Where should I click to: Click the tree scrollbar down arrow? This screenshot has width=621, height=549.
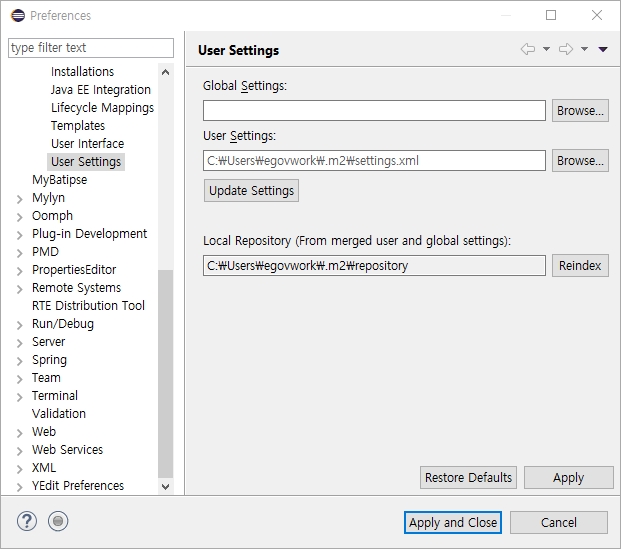pyautogui.click(x=166, y=486)
